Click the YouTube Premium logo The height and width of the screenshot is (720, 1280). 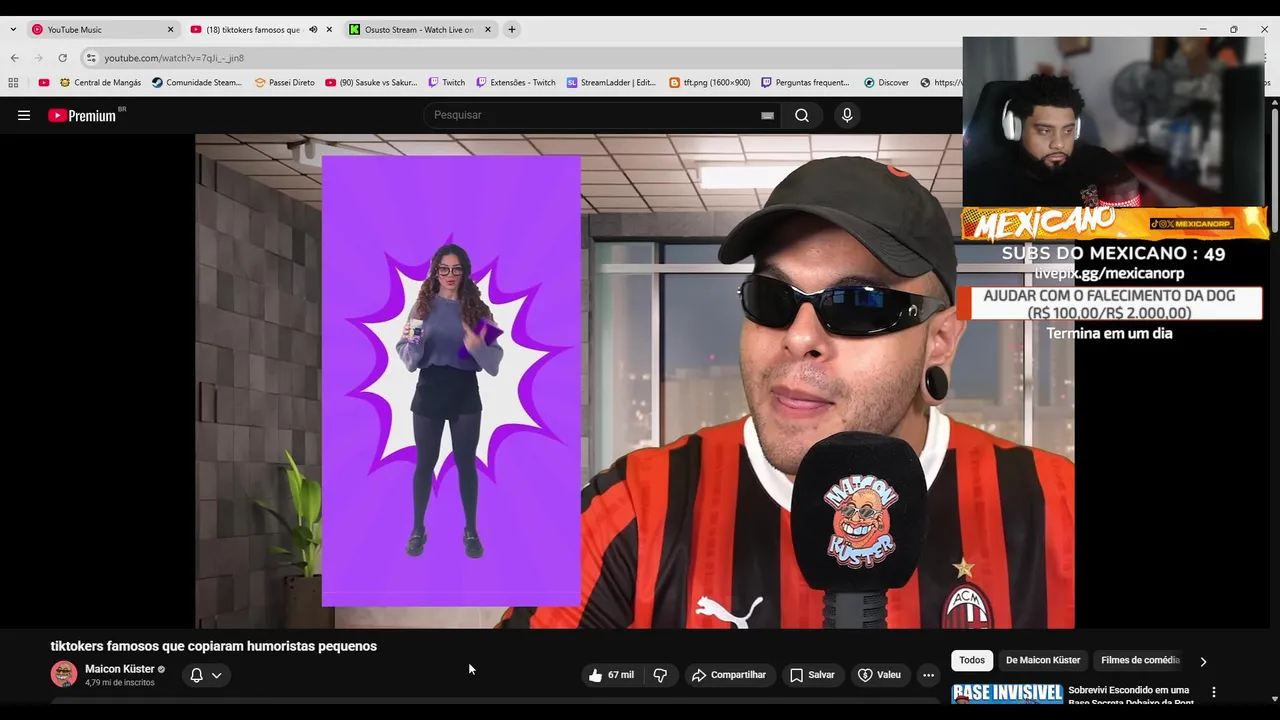point(82,115)
